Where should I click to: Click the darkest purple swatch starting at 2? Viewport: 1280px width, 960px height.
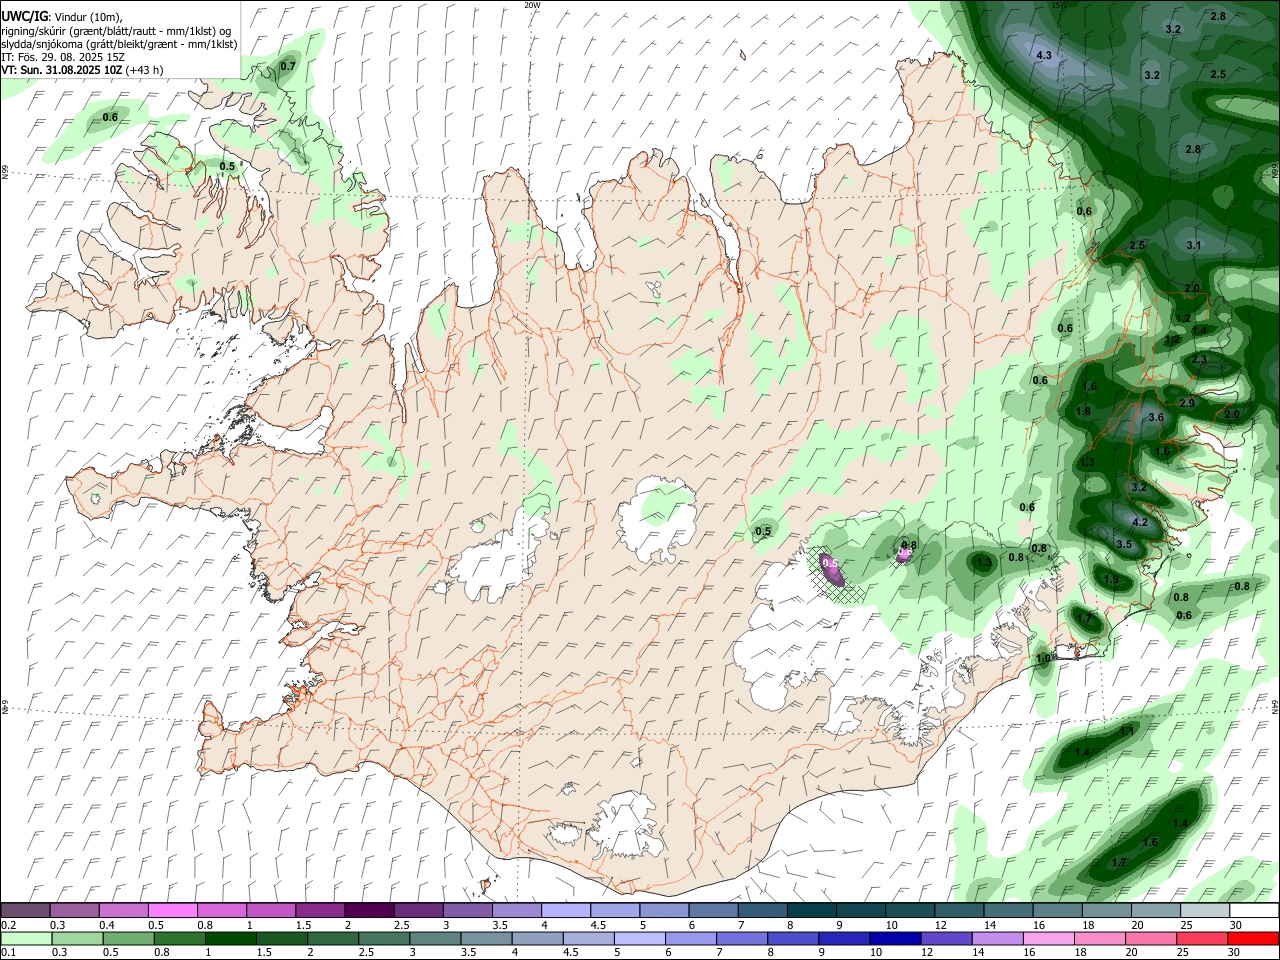(x=368, y=910)
